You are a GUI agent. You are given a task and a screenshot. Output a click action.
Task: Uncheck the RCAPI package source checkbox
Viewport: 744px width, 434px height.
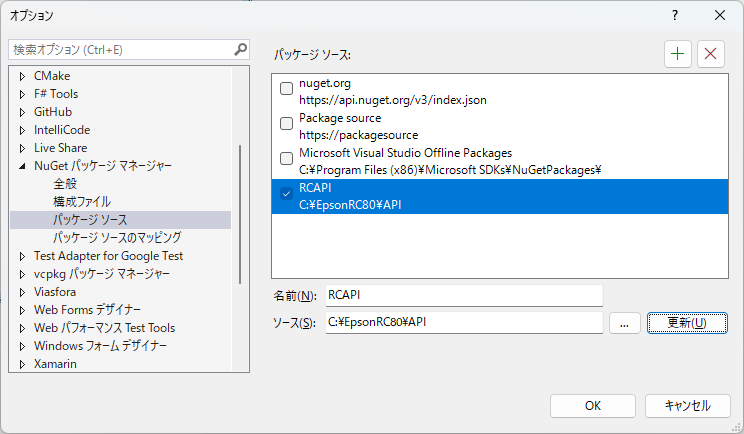pyautogui.click(x=287, y=194)
